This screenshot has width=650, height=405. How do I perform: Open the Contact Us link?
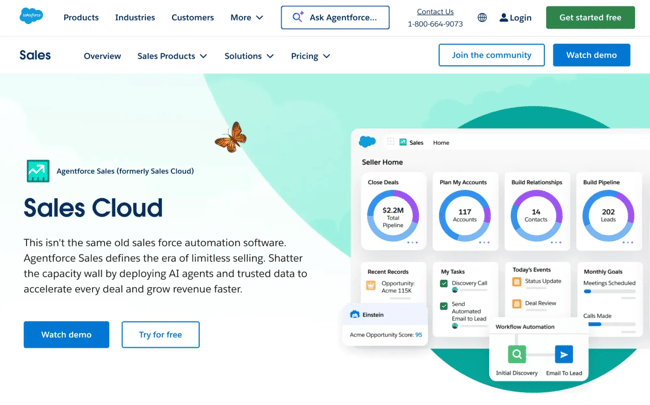(x=435, y=12)
